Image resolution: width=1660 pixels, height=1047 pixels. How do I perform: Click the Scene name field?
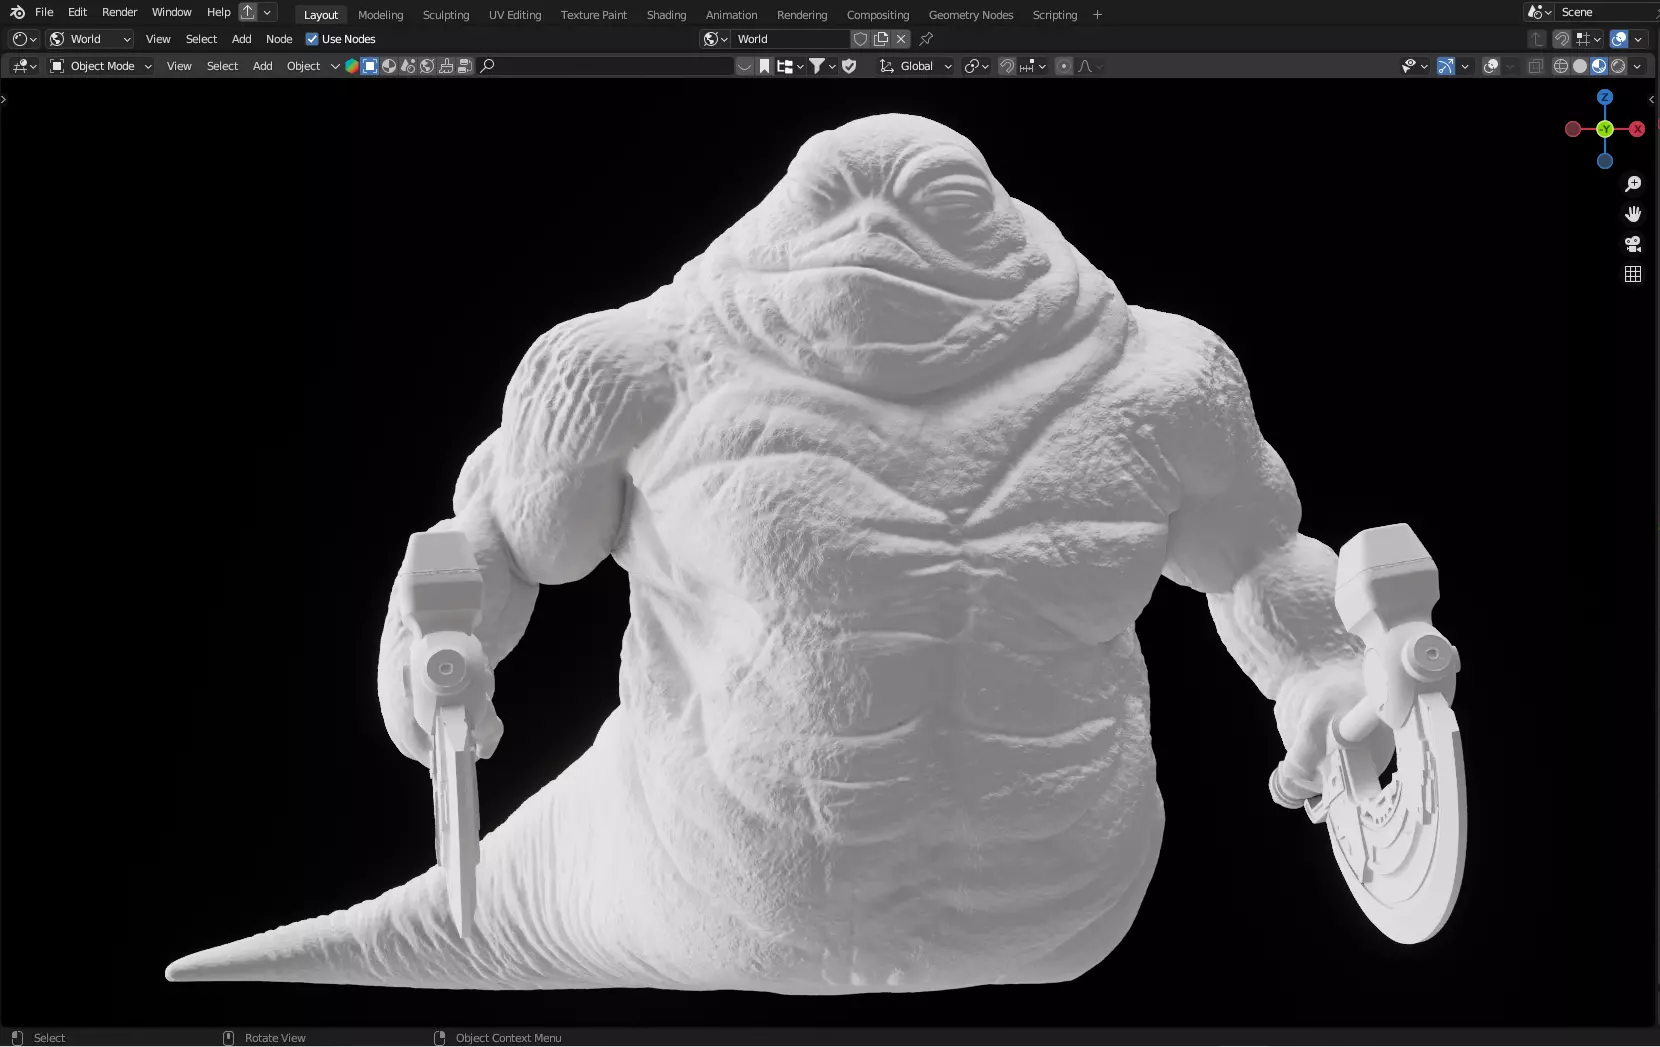[1606, 12]
